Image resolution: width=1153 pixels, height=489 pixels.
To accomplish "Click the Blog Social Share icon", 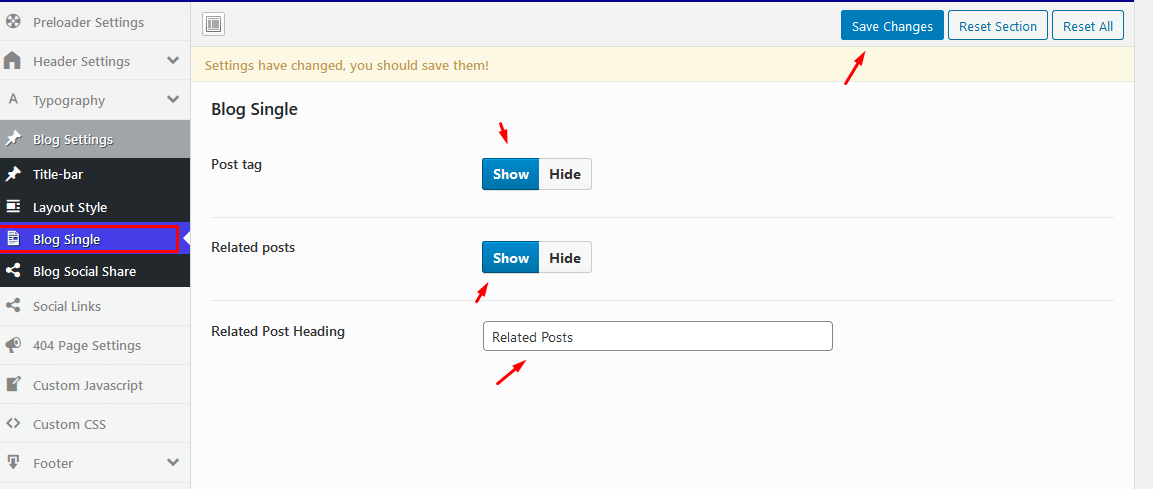I will click(x=13, y=271).
